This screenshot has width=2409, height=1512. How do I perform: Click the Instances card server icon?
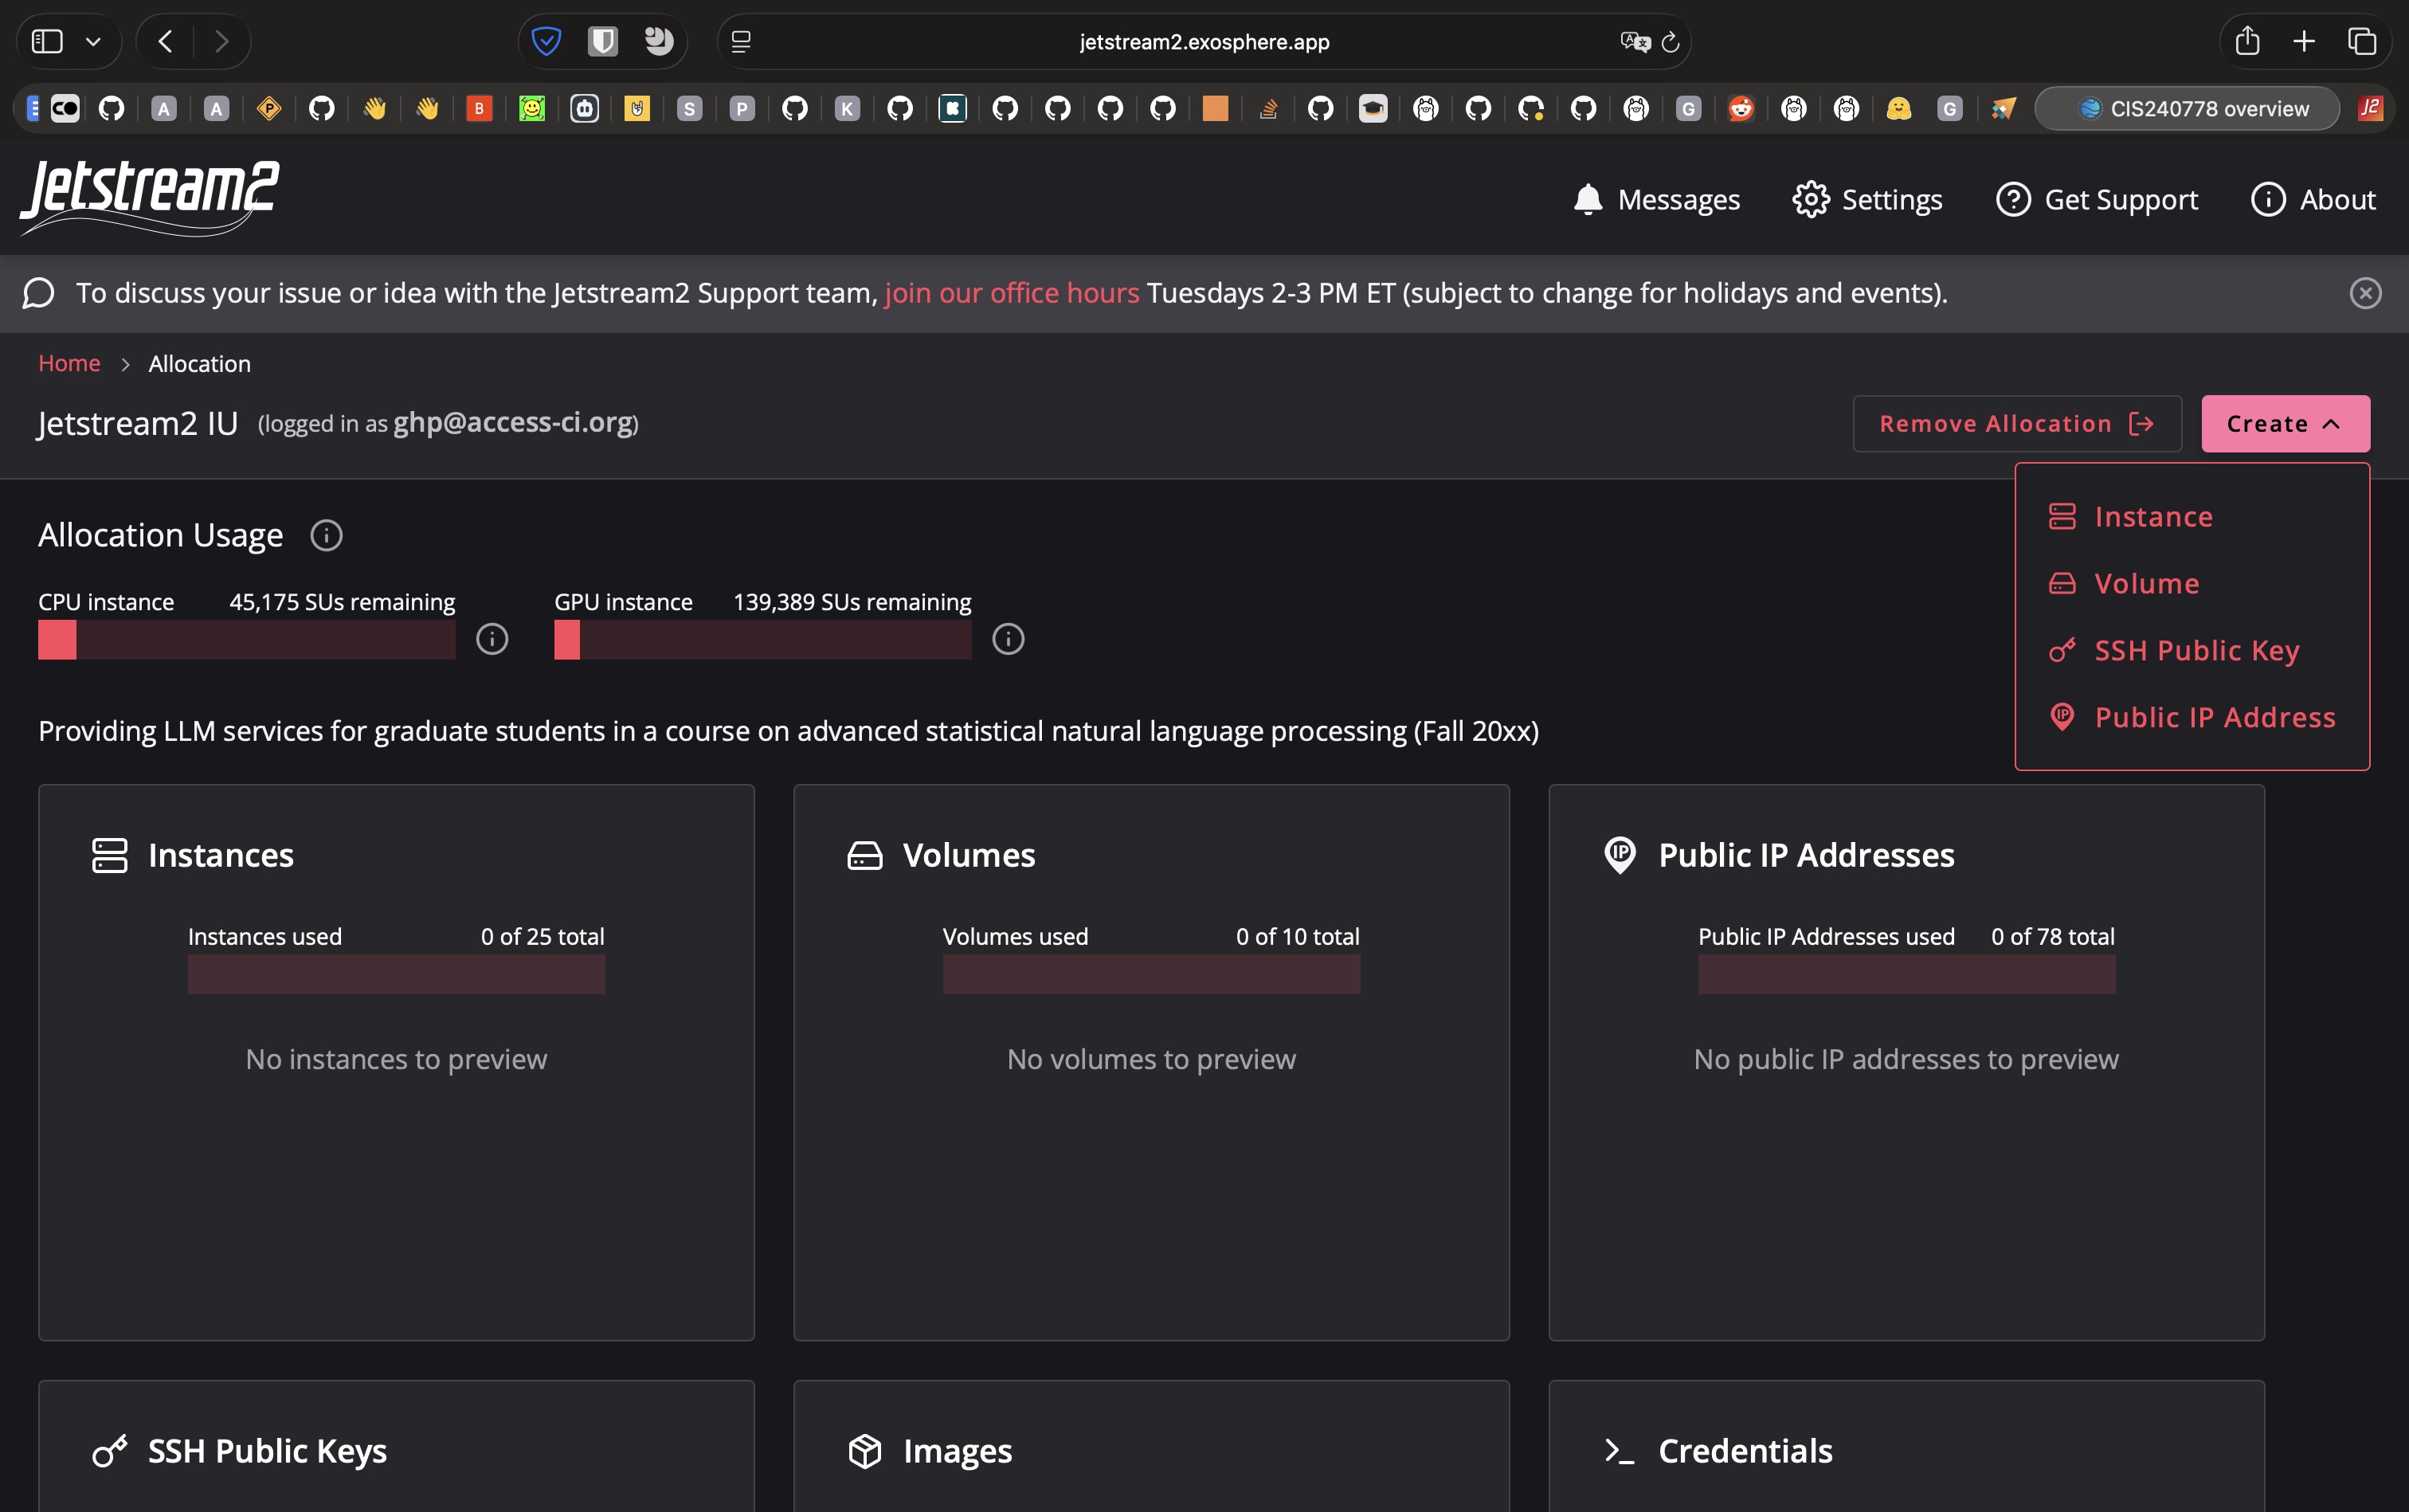pyautogui.click(x=109, y=855)
